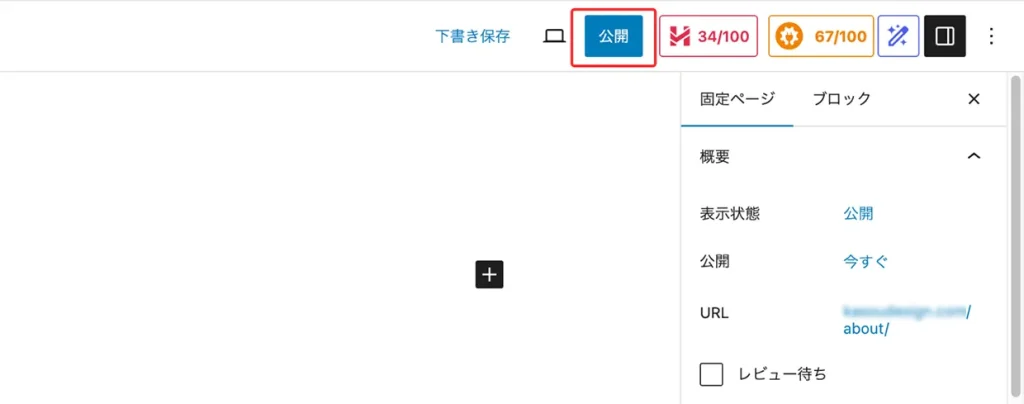Switch to the ブロック tab
The image size is (1024, 404).
(841, 99)
